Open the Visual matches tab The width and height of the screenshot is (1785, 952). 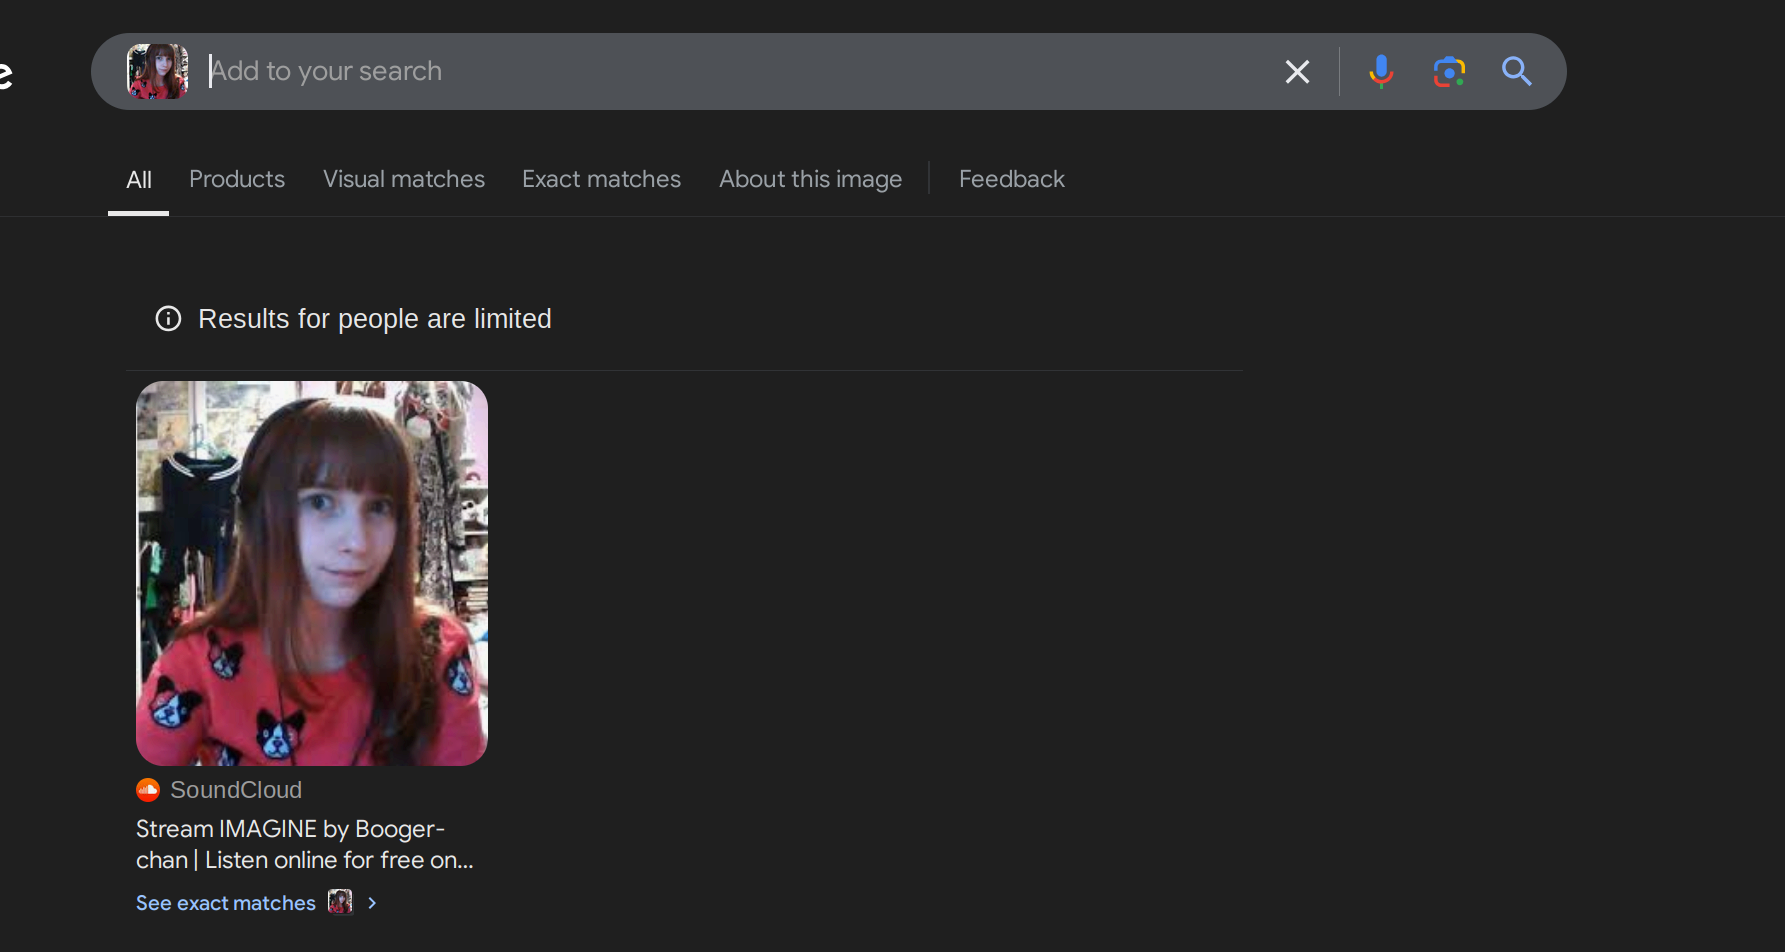tap(404, 179)
